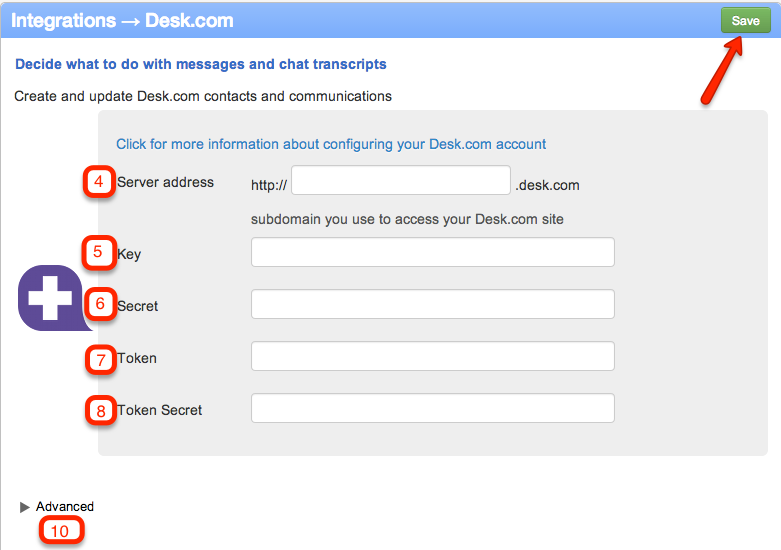Click the Integrations → Desk.com header title
This screenshot has width=781, height=550.
coord(122,20)
